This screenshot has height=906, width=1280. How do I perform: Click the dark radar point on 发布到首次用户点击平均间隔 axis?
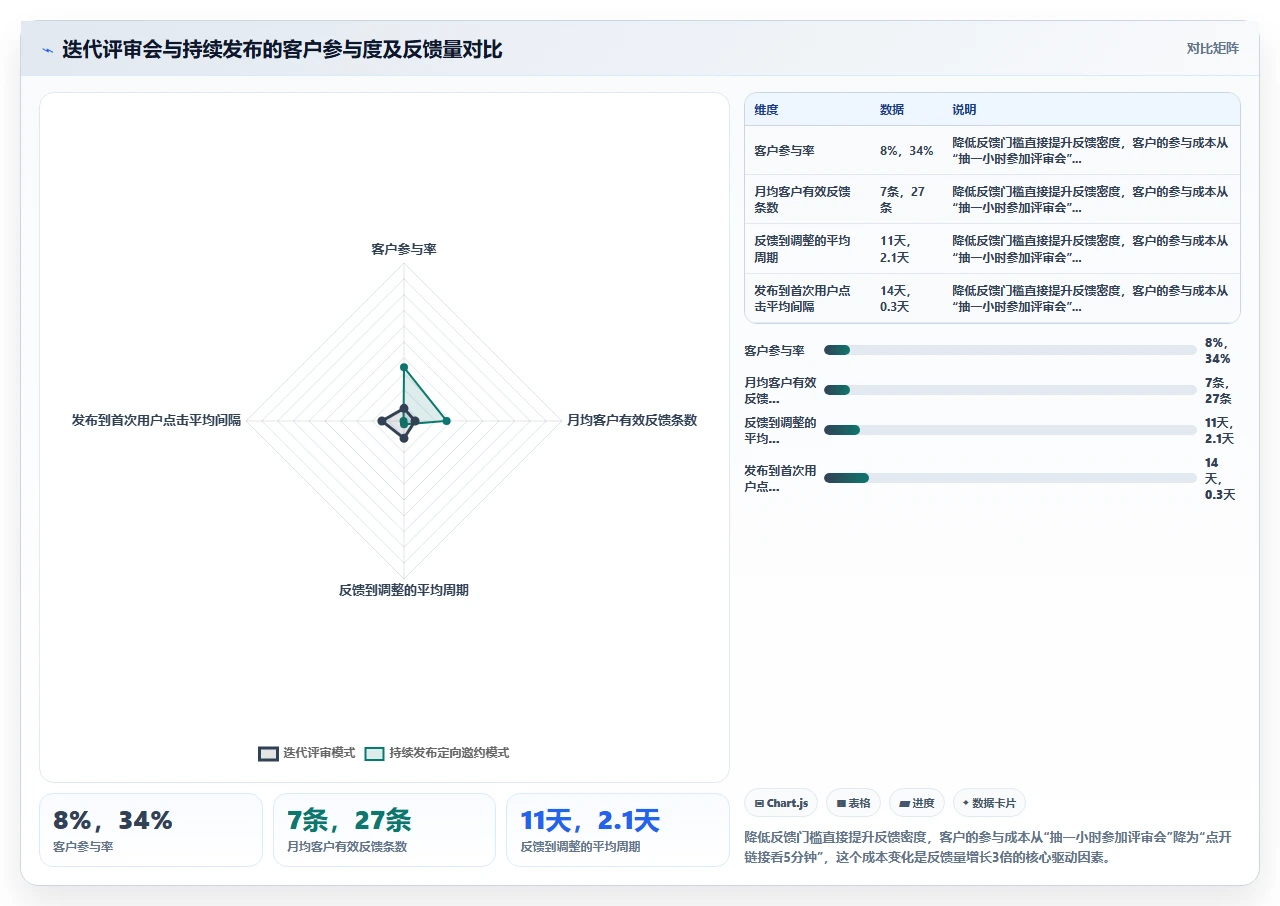(382, 421)
